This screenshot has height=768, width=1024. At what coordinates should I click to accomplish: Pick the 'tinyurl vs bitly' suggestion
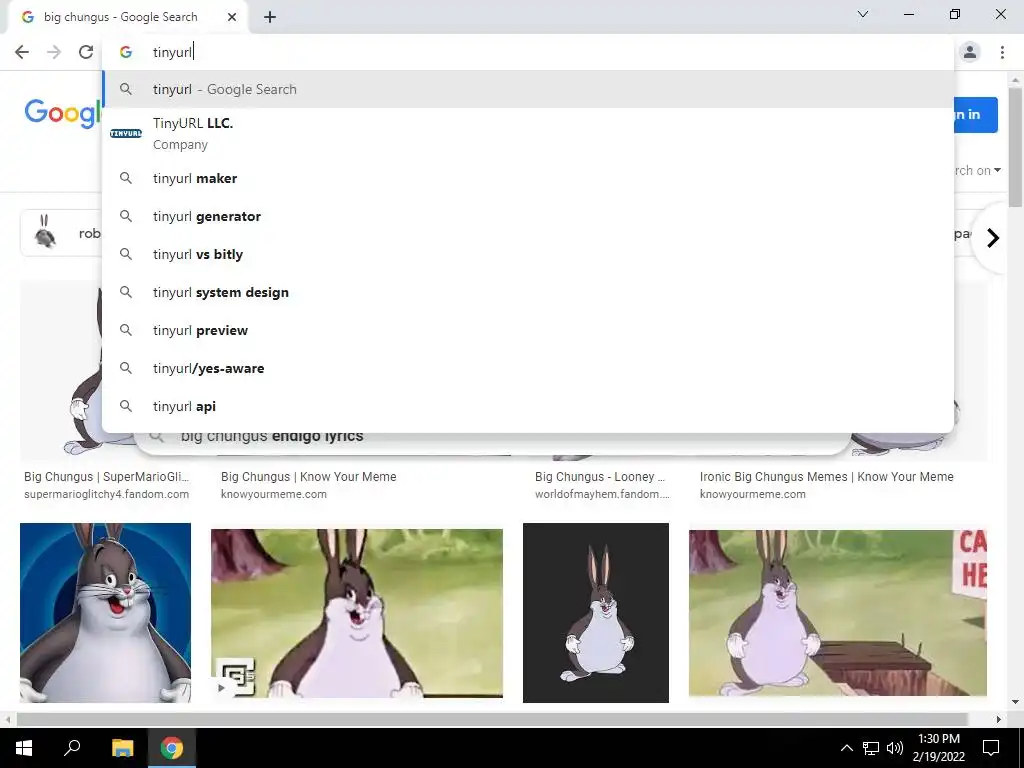528,254
